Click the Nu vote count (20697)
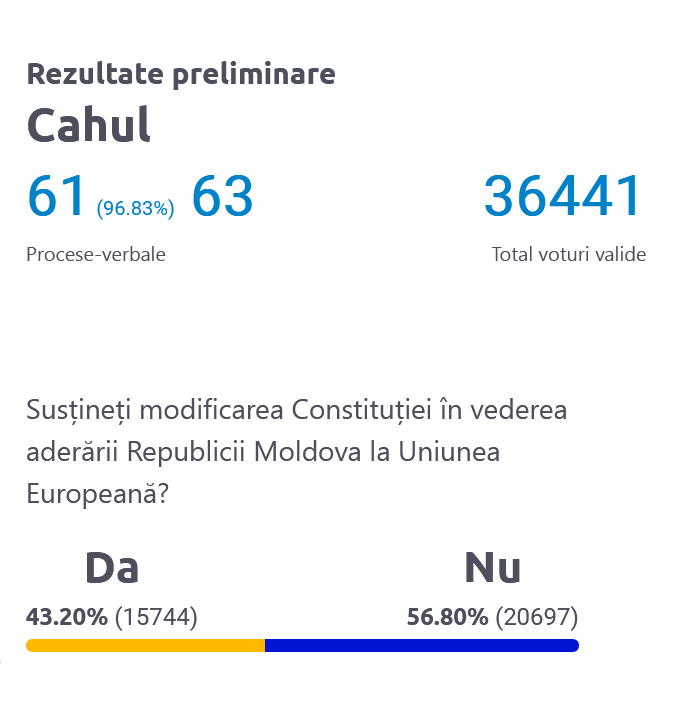This screenshot has height=725, width=700. 537,617
